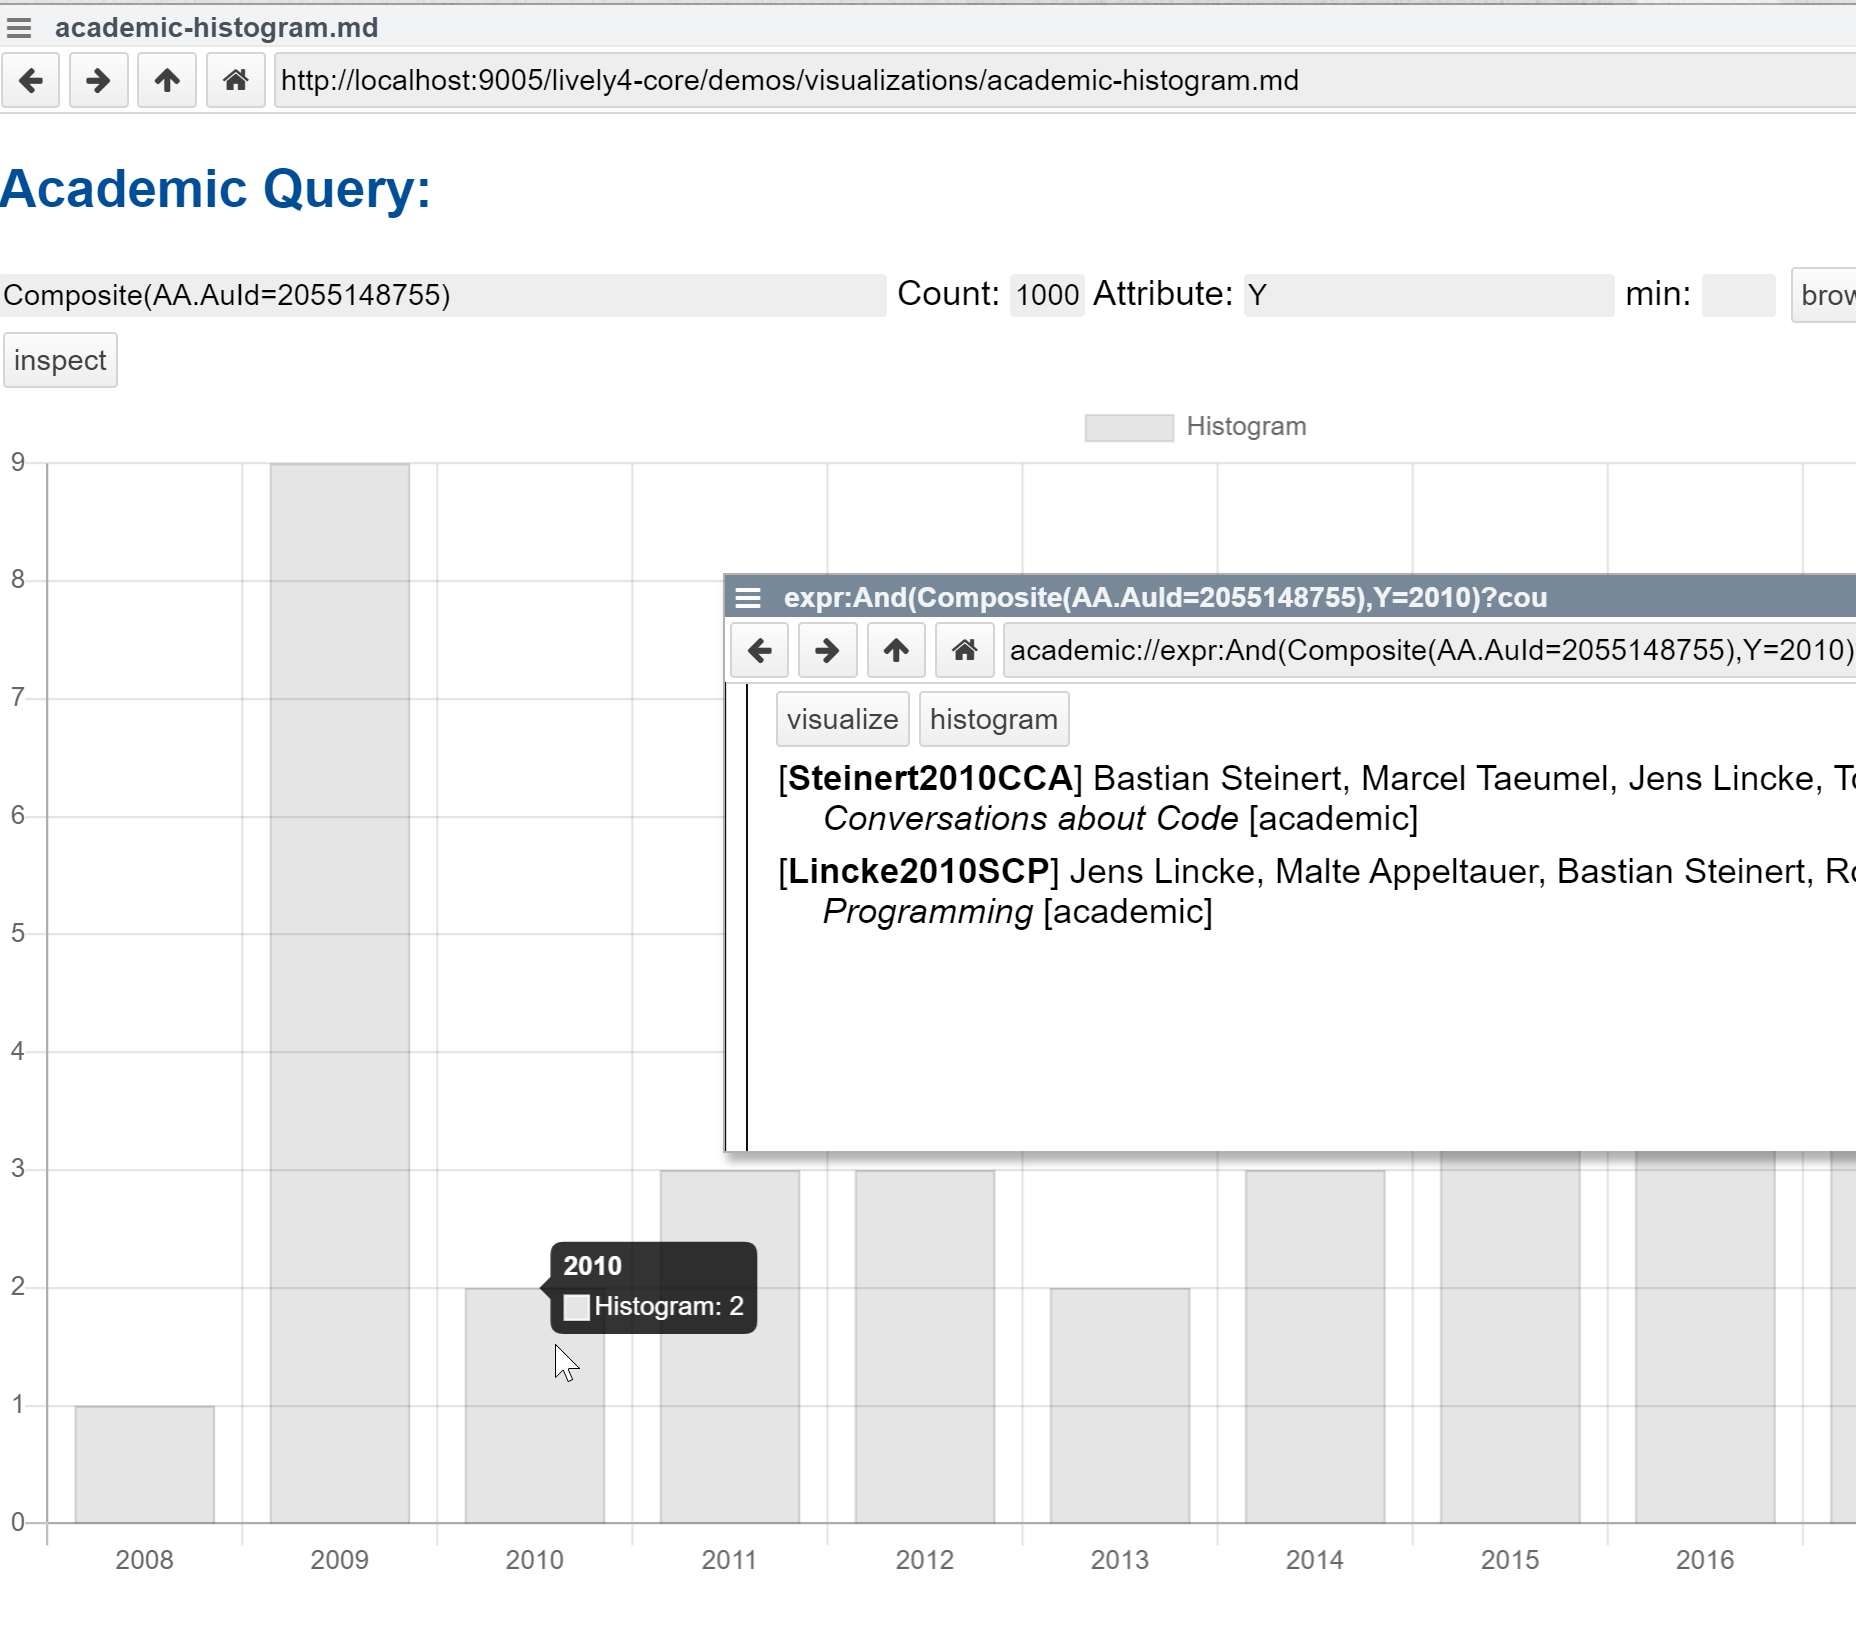Click the empty min input field
The width and height of the screenshot is (1856, 1648).
coord(1738,296)
